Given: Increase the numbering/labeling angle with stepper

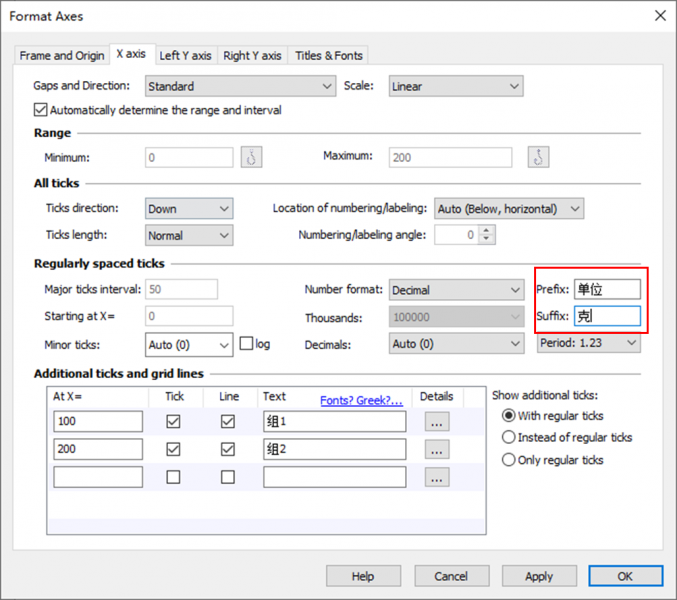Looking at the screenshot, I should pos(487,231).
